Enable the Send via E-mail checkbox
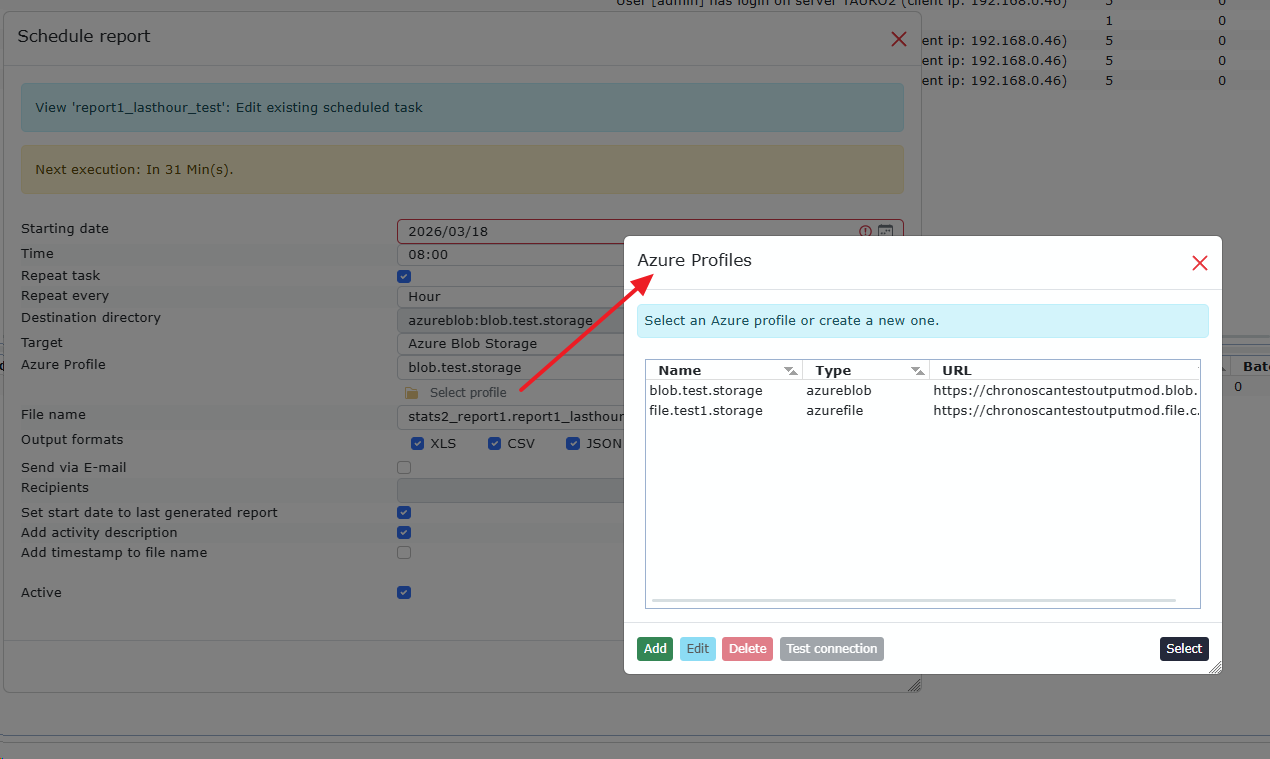1270x759 pixels. click(x=404, y=467)
